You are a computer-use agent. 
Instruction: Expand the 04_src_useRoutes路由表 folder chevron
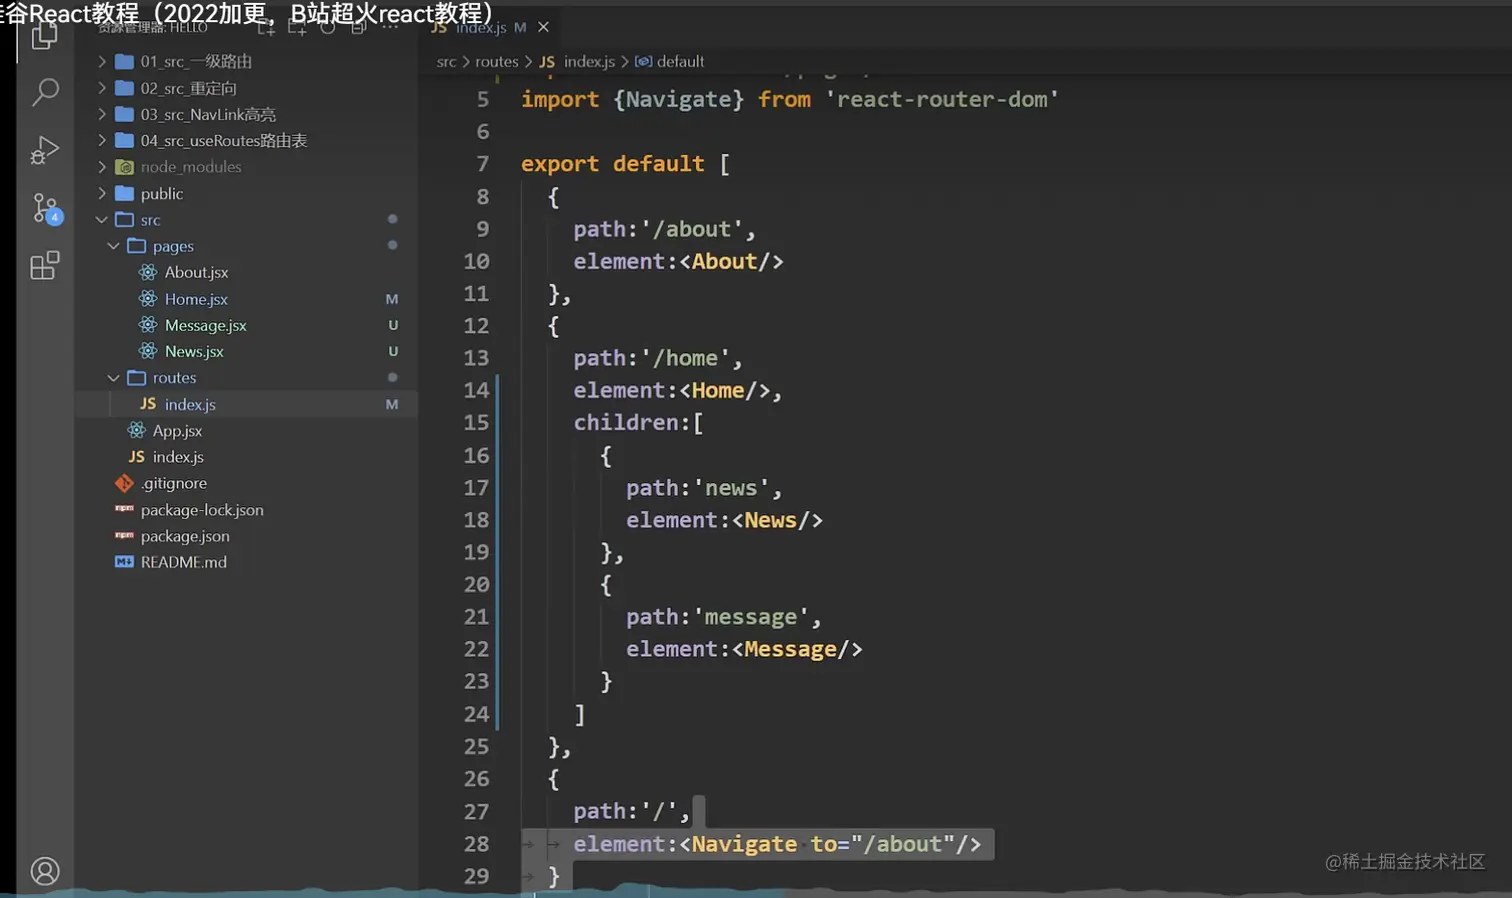102,141
